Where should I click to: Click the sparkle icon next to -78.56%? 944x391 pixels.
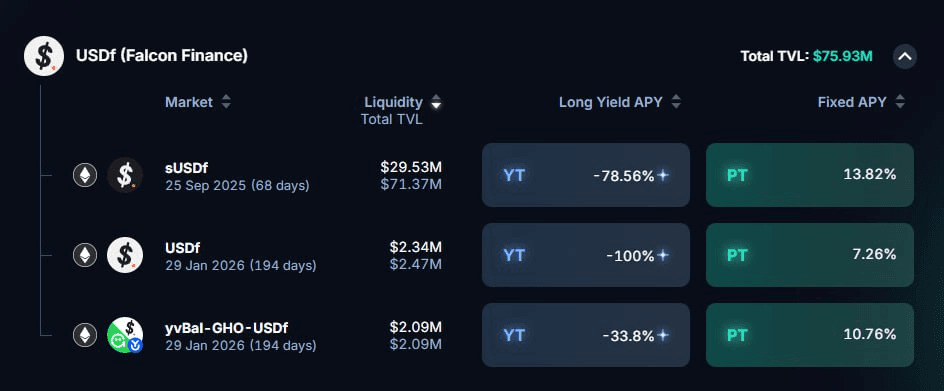663,175
